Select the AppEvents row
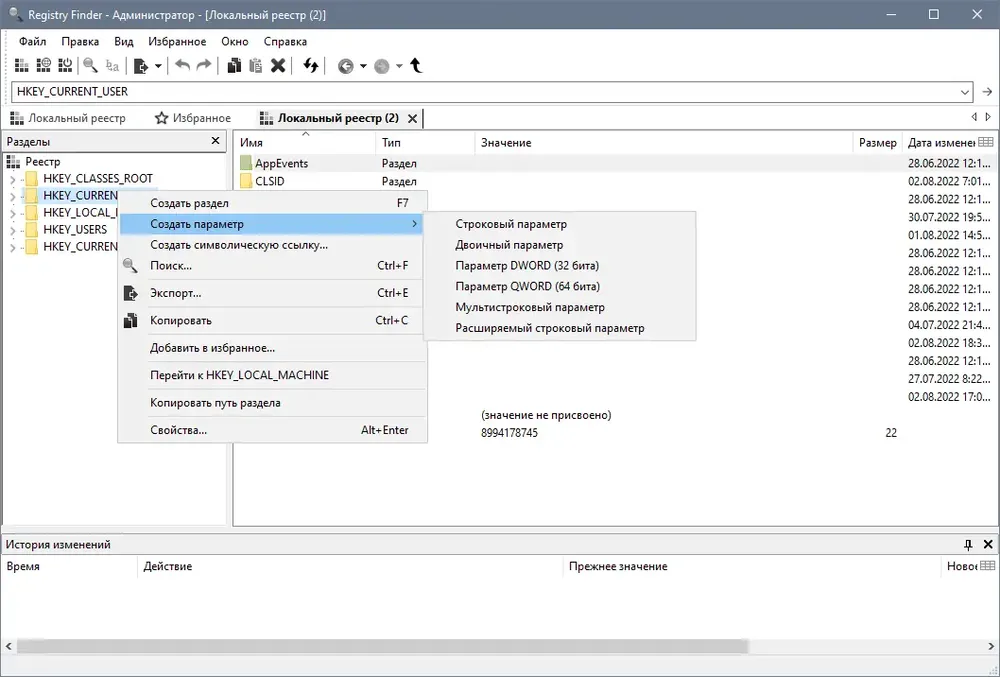Viewport: 1000px width, 677px height. pos(615,163)
